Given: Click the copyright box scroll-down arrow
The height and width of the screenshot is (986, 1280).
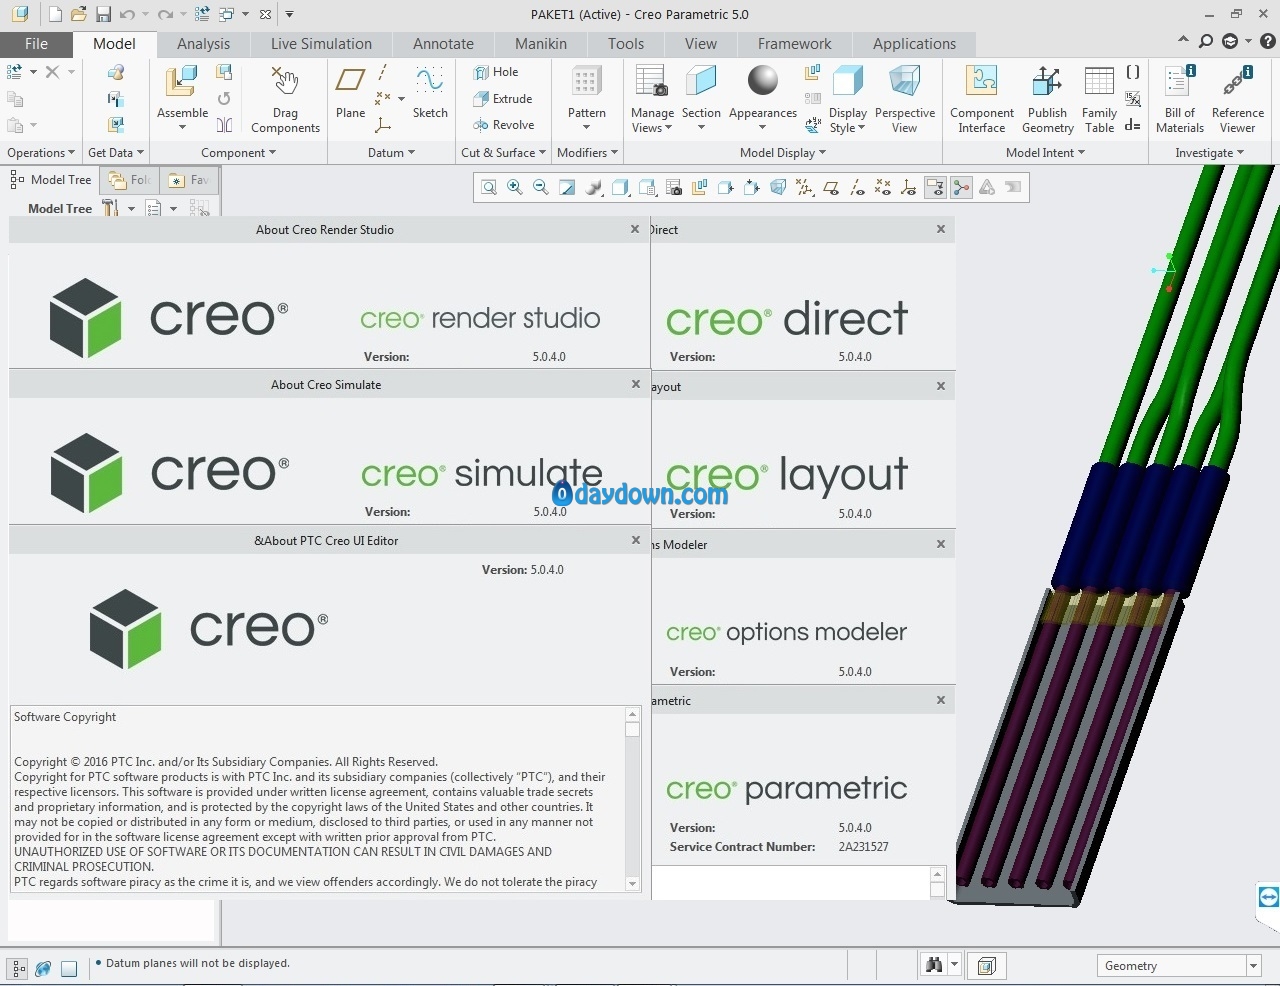Looking at the screenshot, I should 632,883.
